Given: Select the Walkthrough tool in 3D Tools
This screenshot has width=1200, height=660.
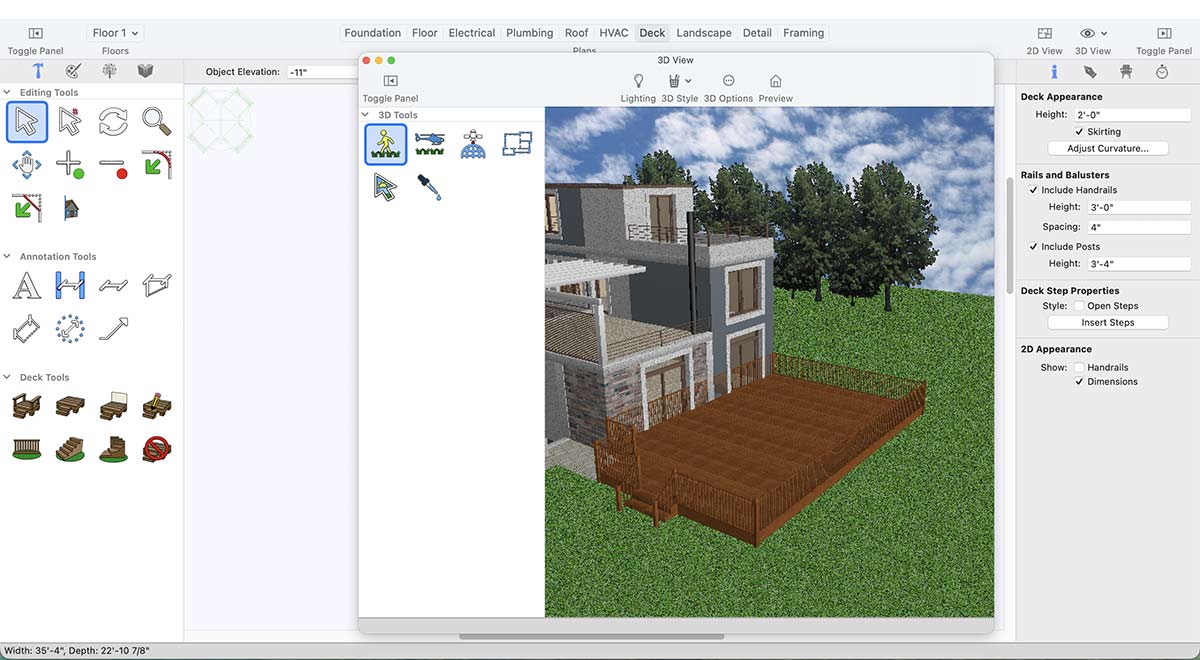Looking at the screenshot, I should pyautogui.click(x=385, y=144).
